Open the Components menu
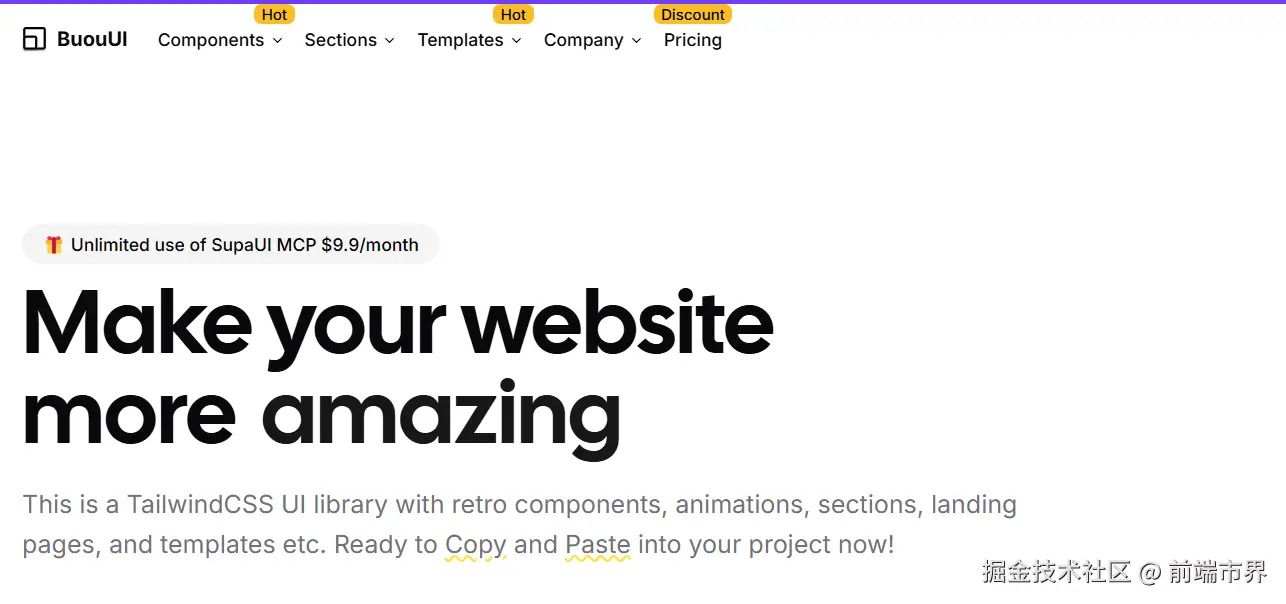 (x=211, y=40)
